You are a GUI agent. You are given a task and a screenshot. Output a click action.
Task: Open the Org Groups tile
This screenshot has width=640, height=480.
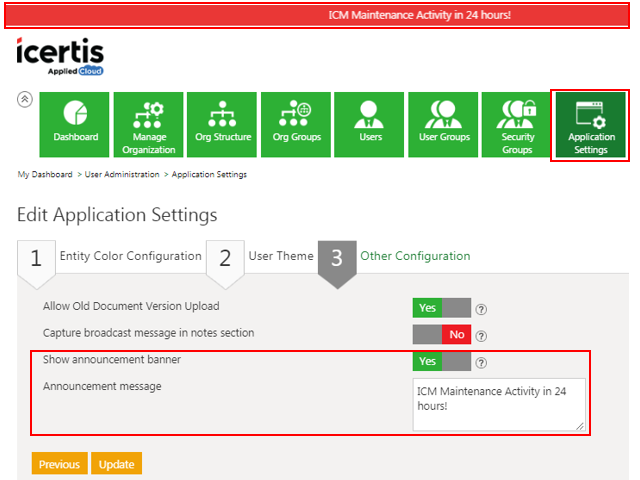coord(296,125)
